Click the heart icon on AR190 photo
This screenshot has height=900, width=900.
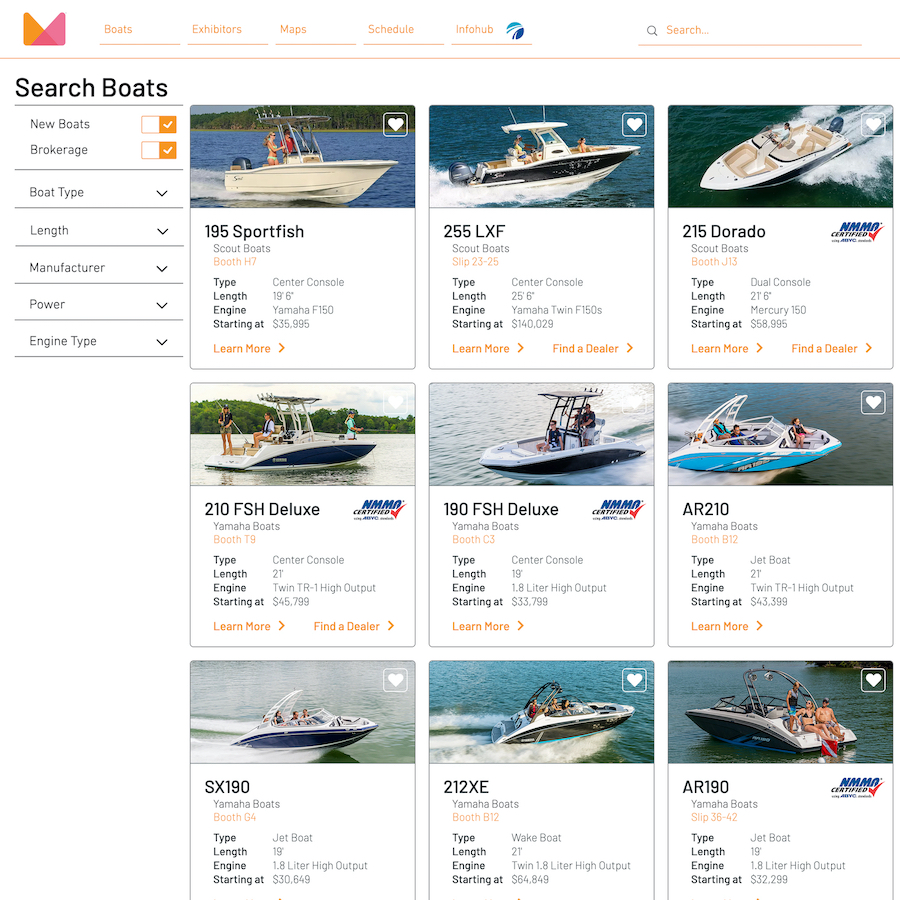coord(873,680)
